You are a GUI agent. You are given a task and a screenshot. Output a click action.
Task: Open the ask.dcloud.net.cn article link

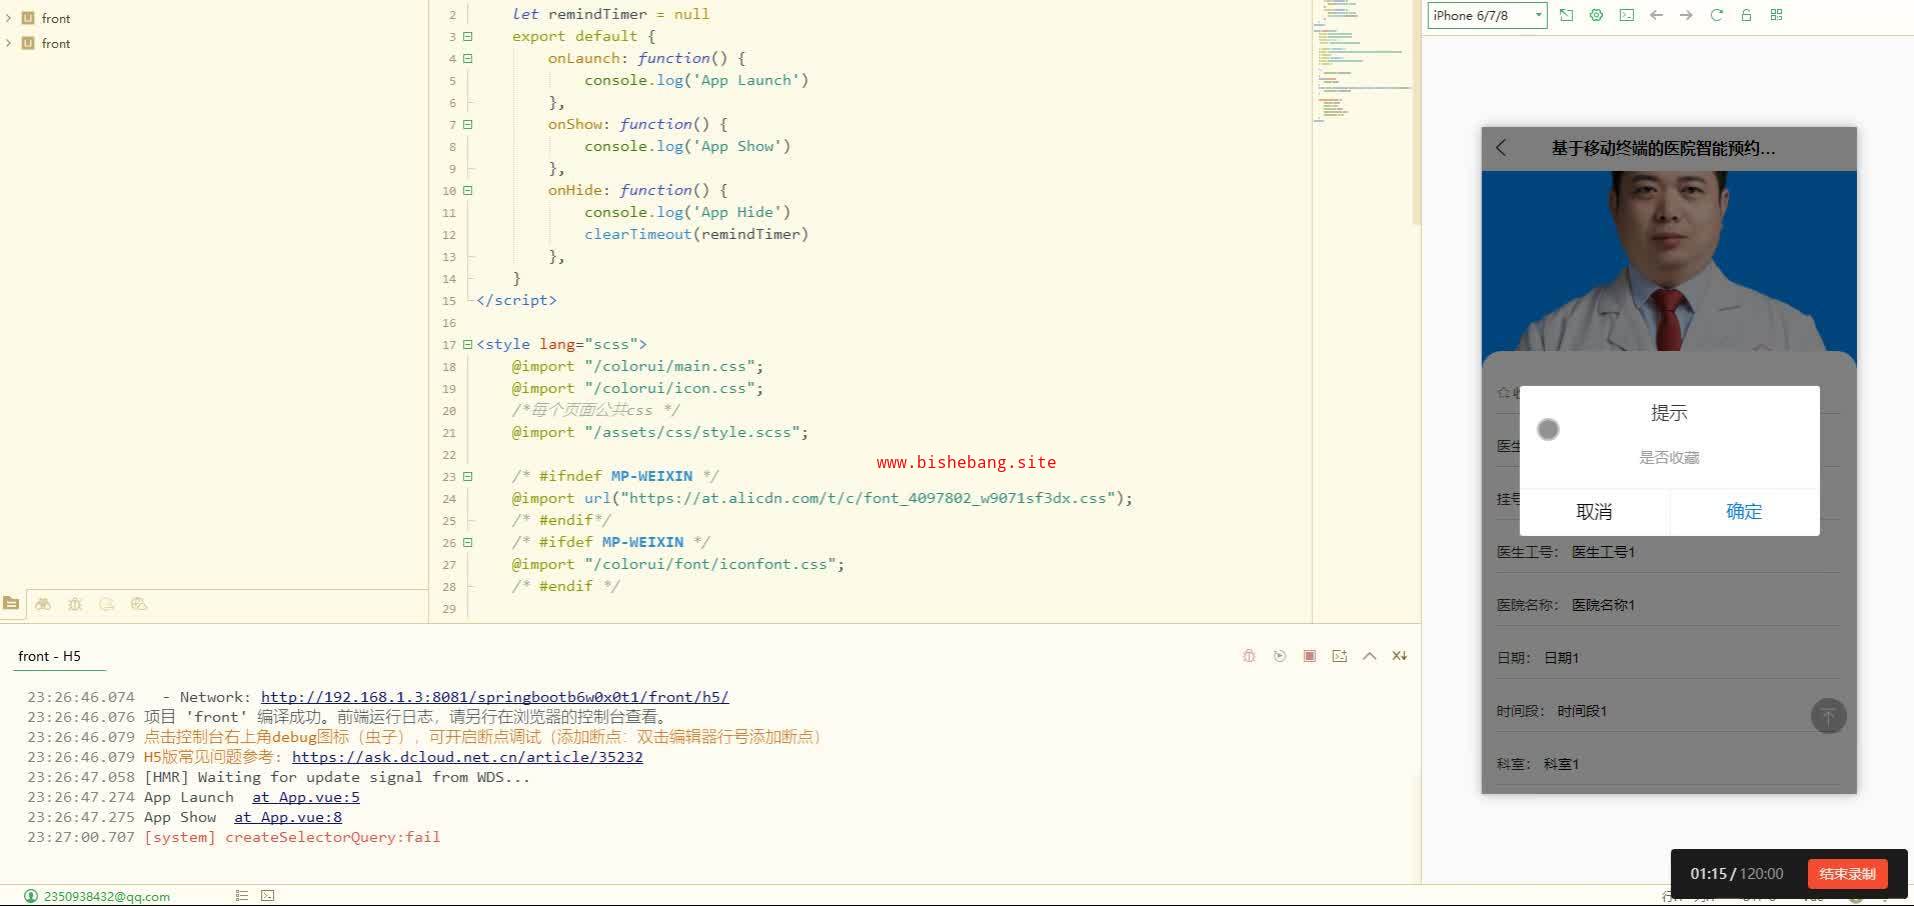467,757
